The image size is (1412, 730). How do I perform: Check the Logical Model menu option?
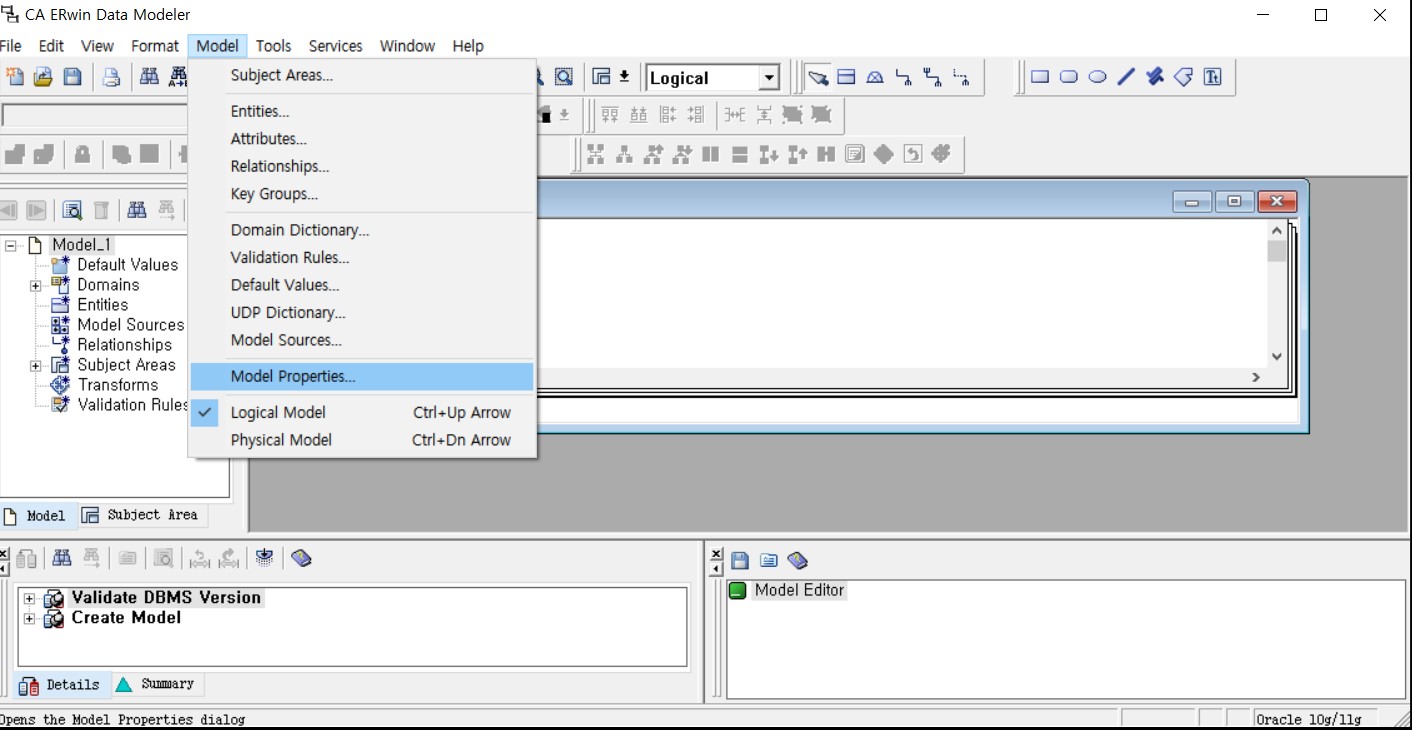[x=362, y=412]
